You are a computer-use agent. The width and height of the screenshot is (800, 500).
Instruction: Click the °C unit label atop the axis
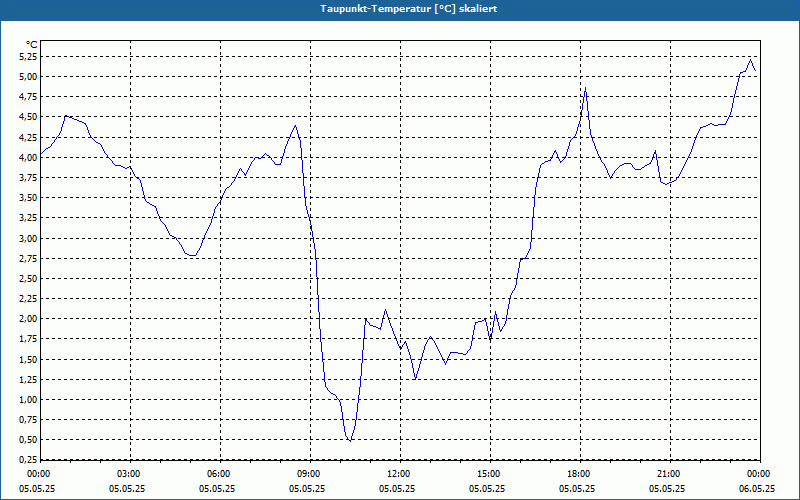[32, 45]
